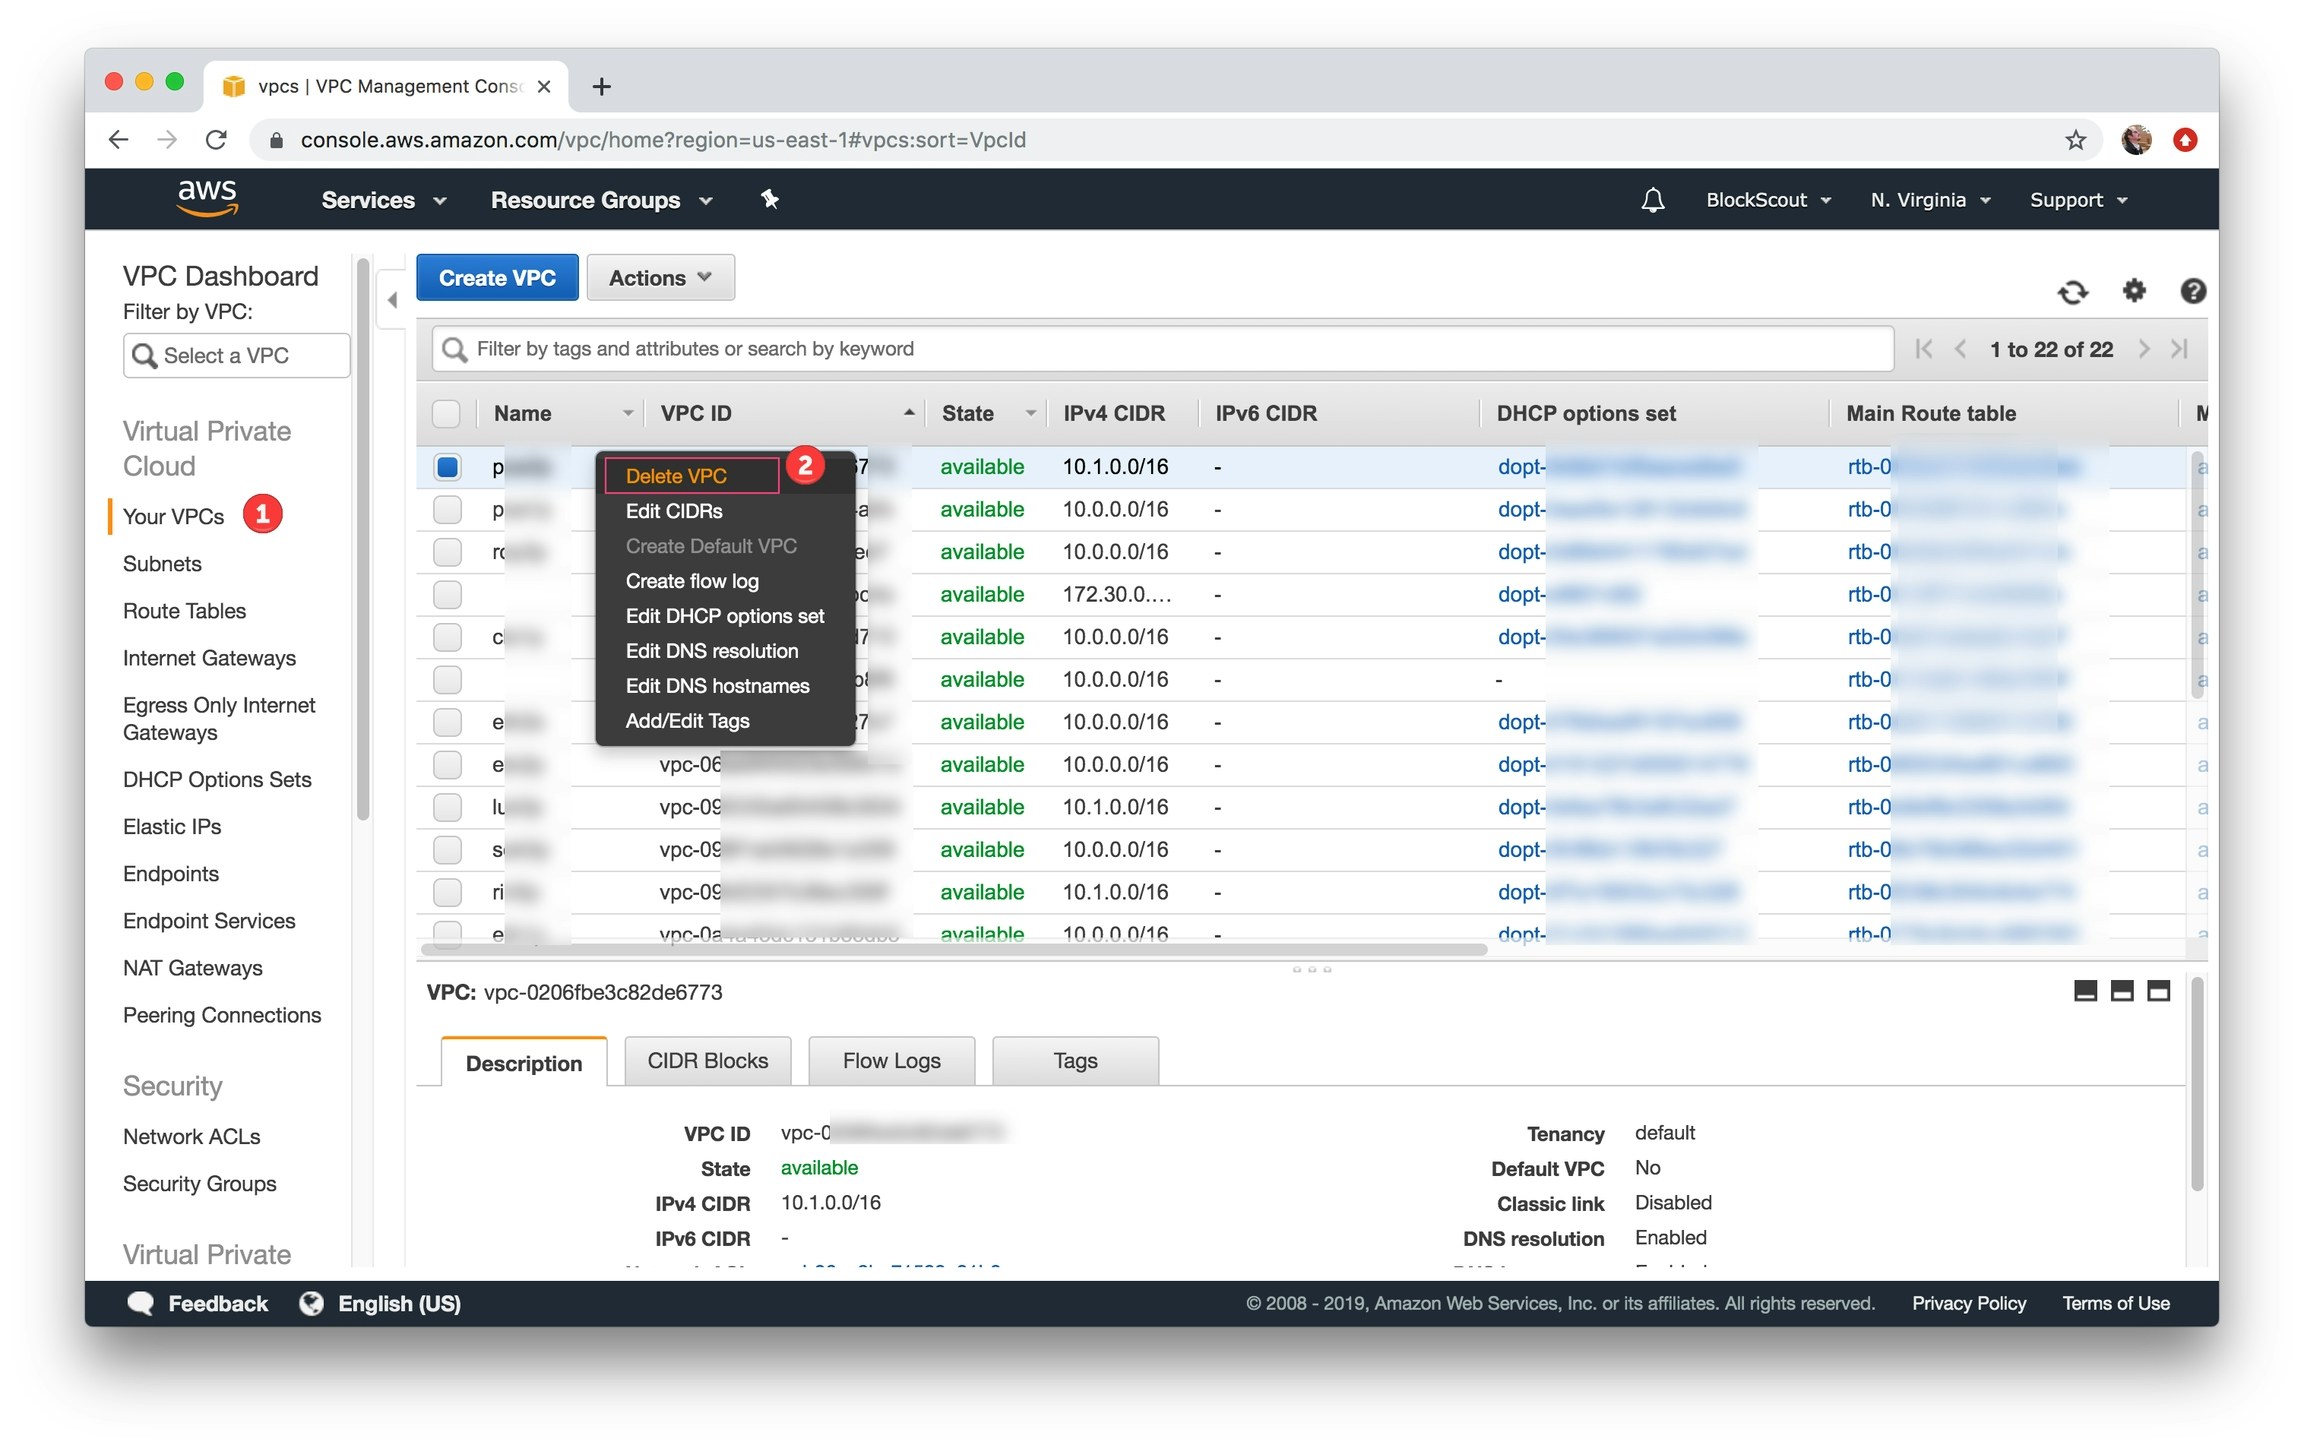Open the Actions dropdown button
The width and height of the screenshot is (2304, 1448).
pos(660,278)
